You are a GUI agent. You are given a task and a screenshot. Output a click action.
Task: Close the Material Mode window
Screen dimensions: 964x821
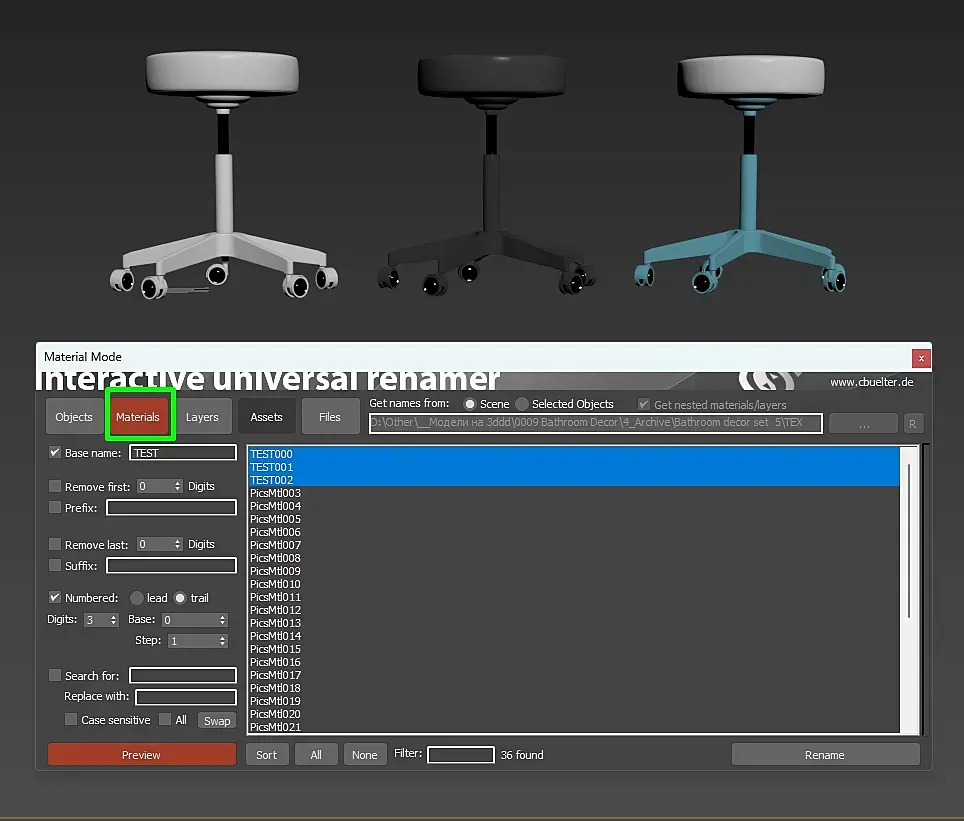921,358
